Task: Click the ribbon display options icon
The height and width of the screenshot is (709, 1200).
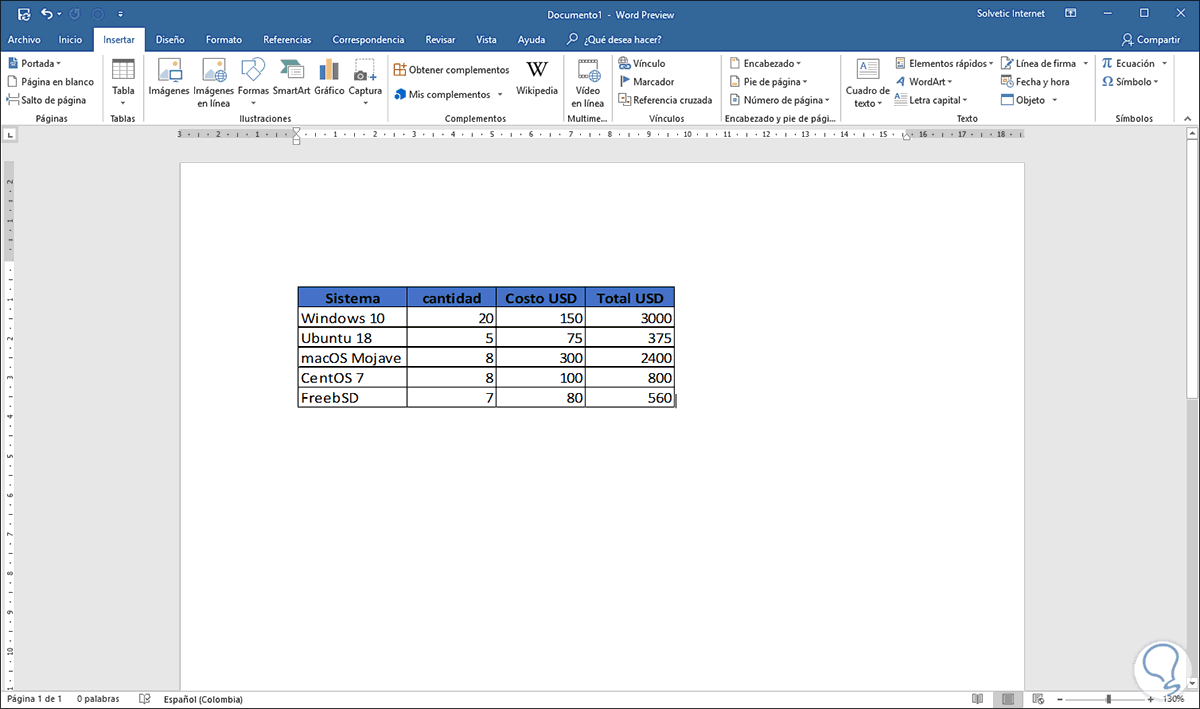Action: [1070, 14]
